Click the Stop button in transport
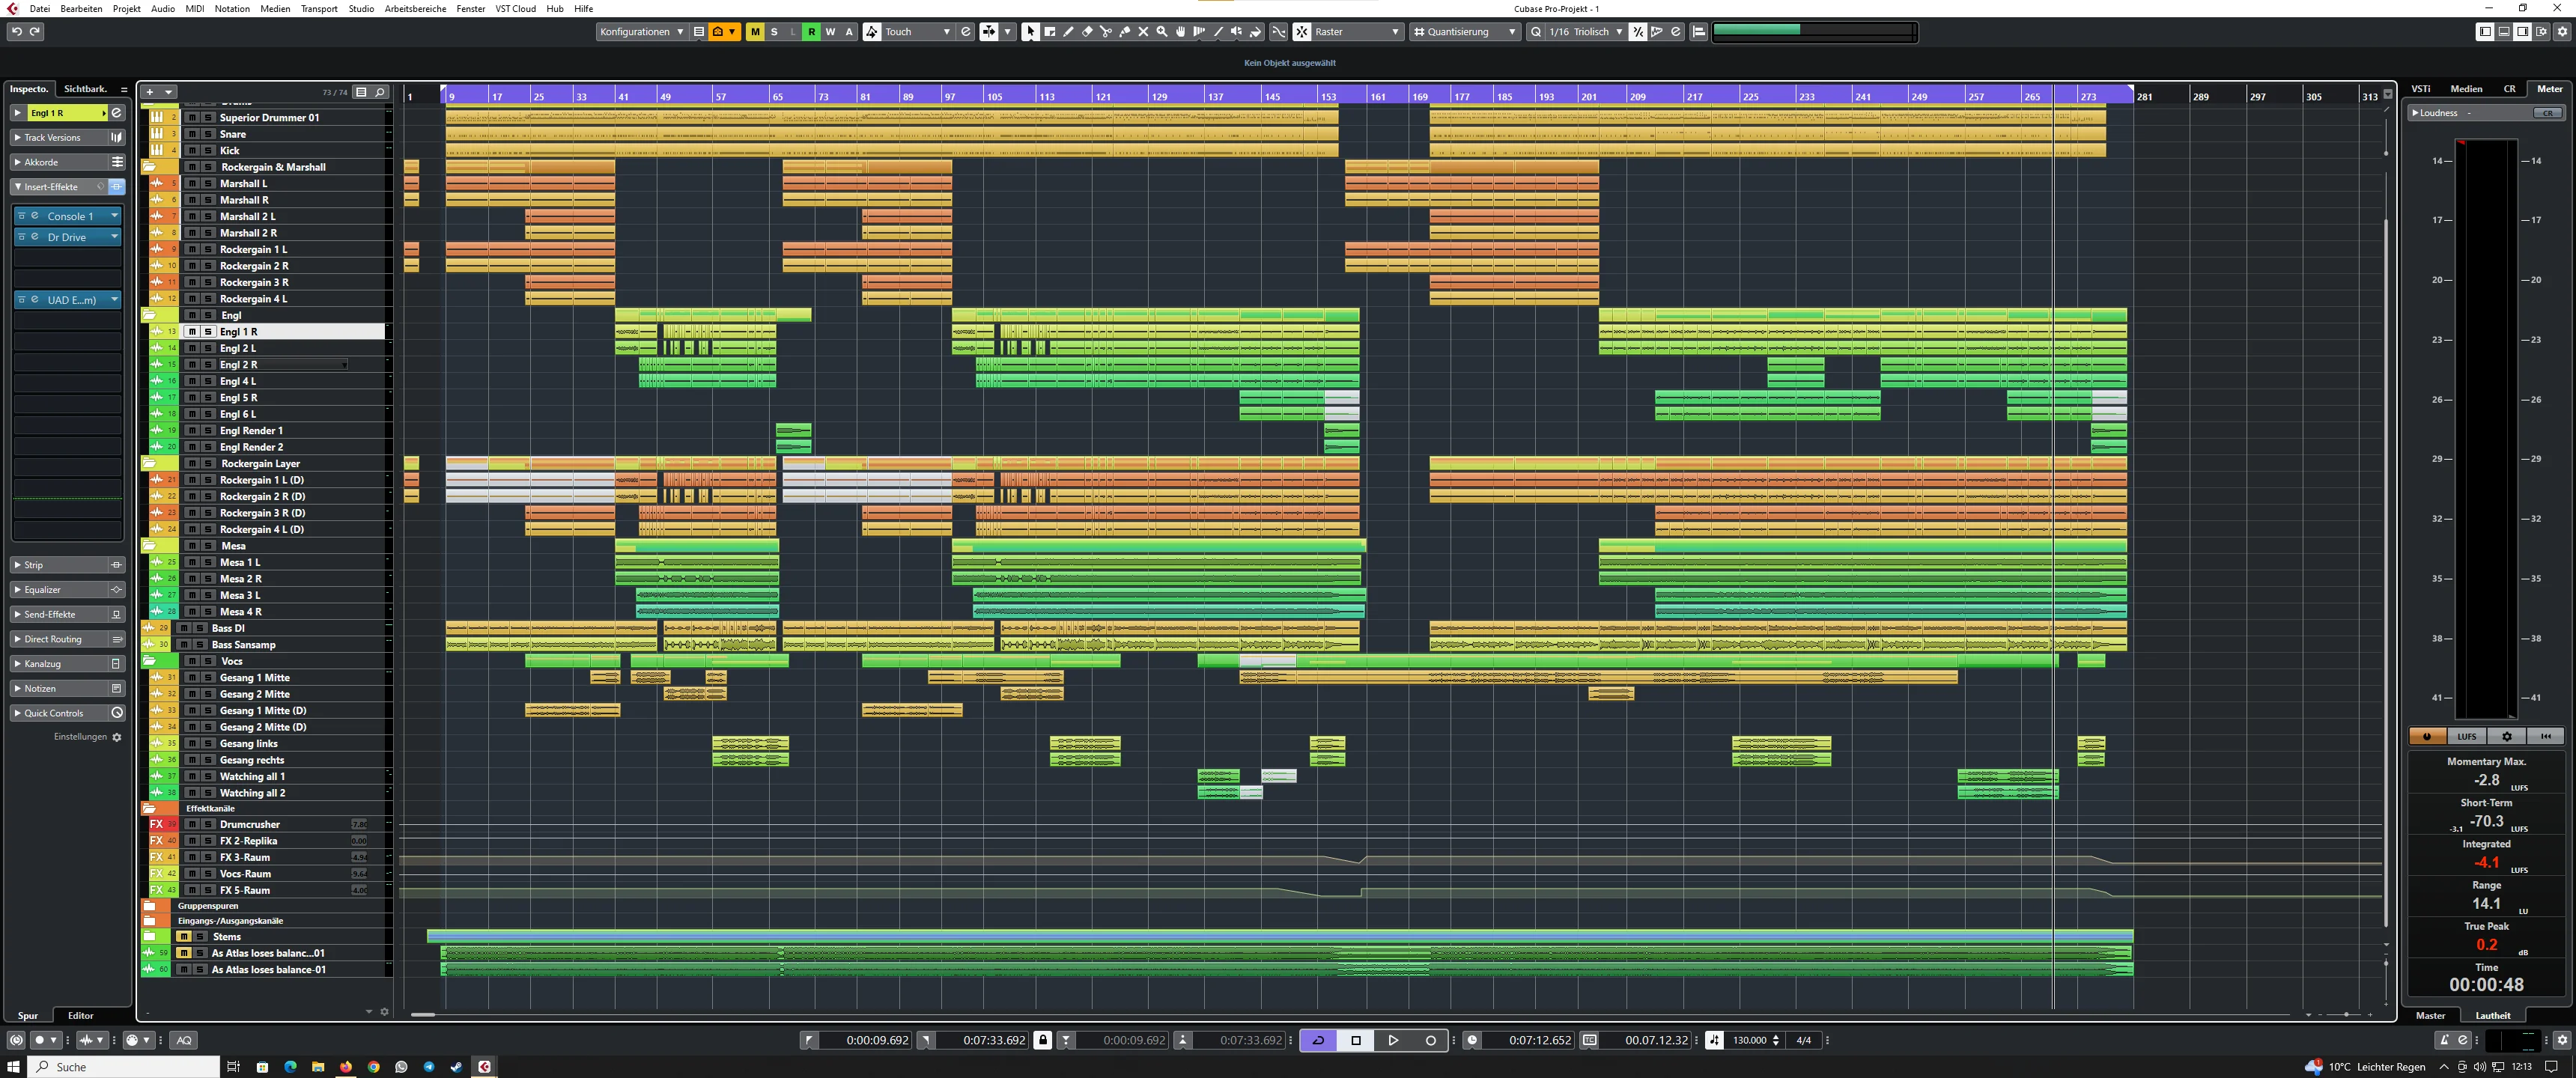The height and width of the screenshot is (1078, 2576). pos(1356,1040)
